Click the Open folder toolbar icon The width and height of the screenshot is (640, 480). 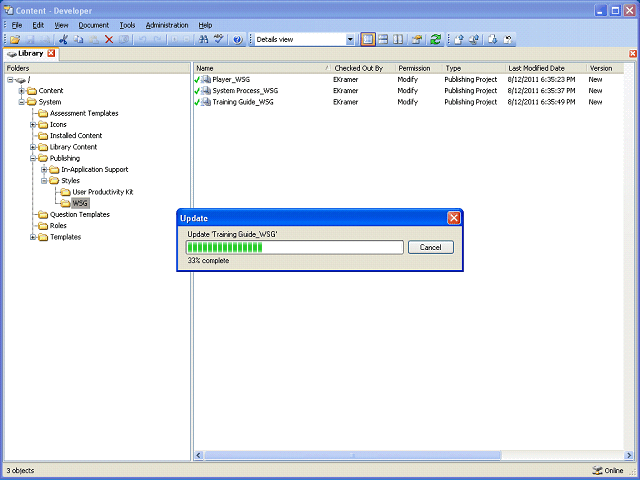click(x=16, y=40)
